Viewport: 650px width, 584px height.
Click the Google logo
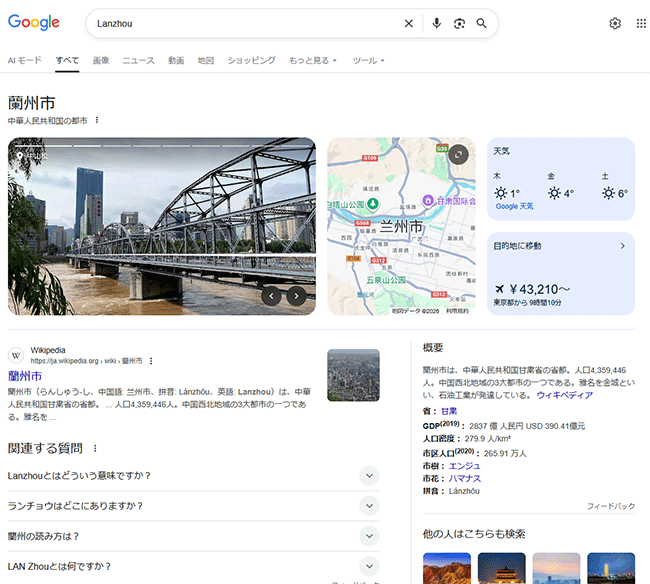(x=34, y=22)
